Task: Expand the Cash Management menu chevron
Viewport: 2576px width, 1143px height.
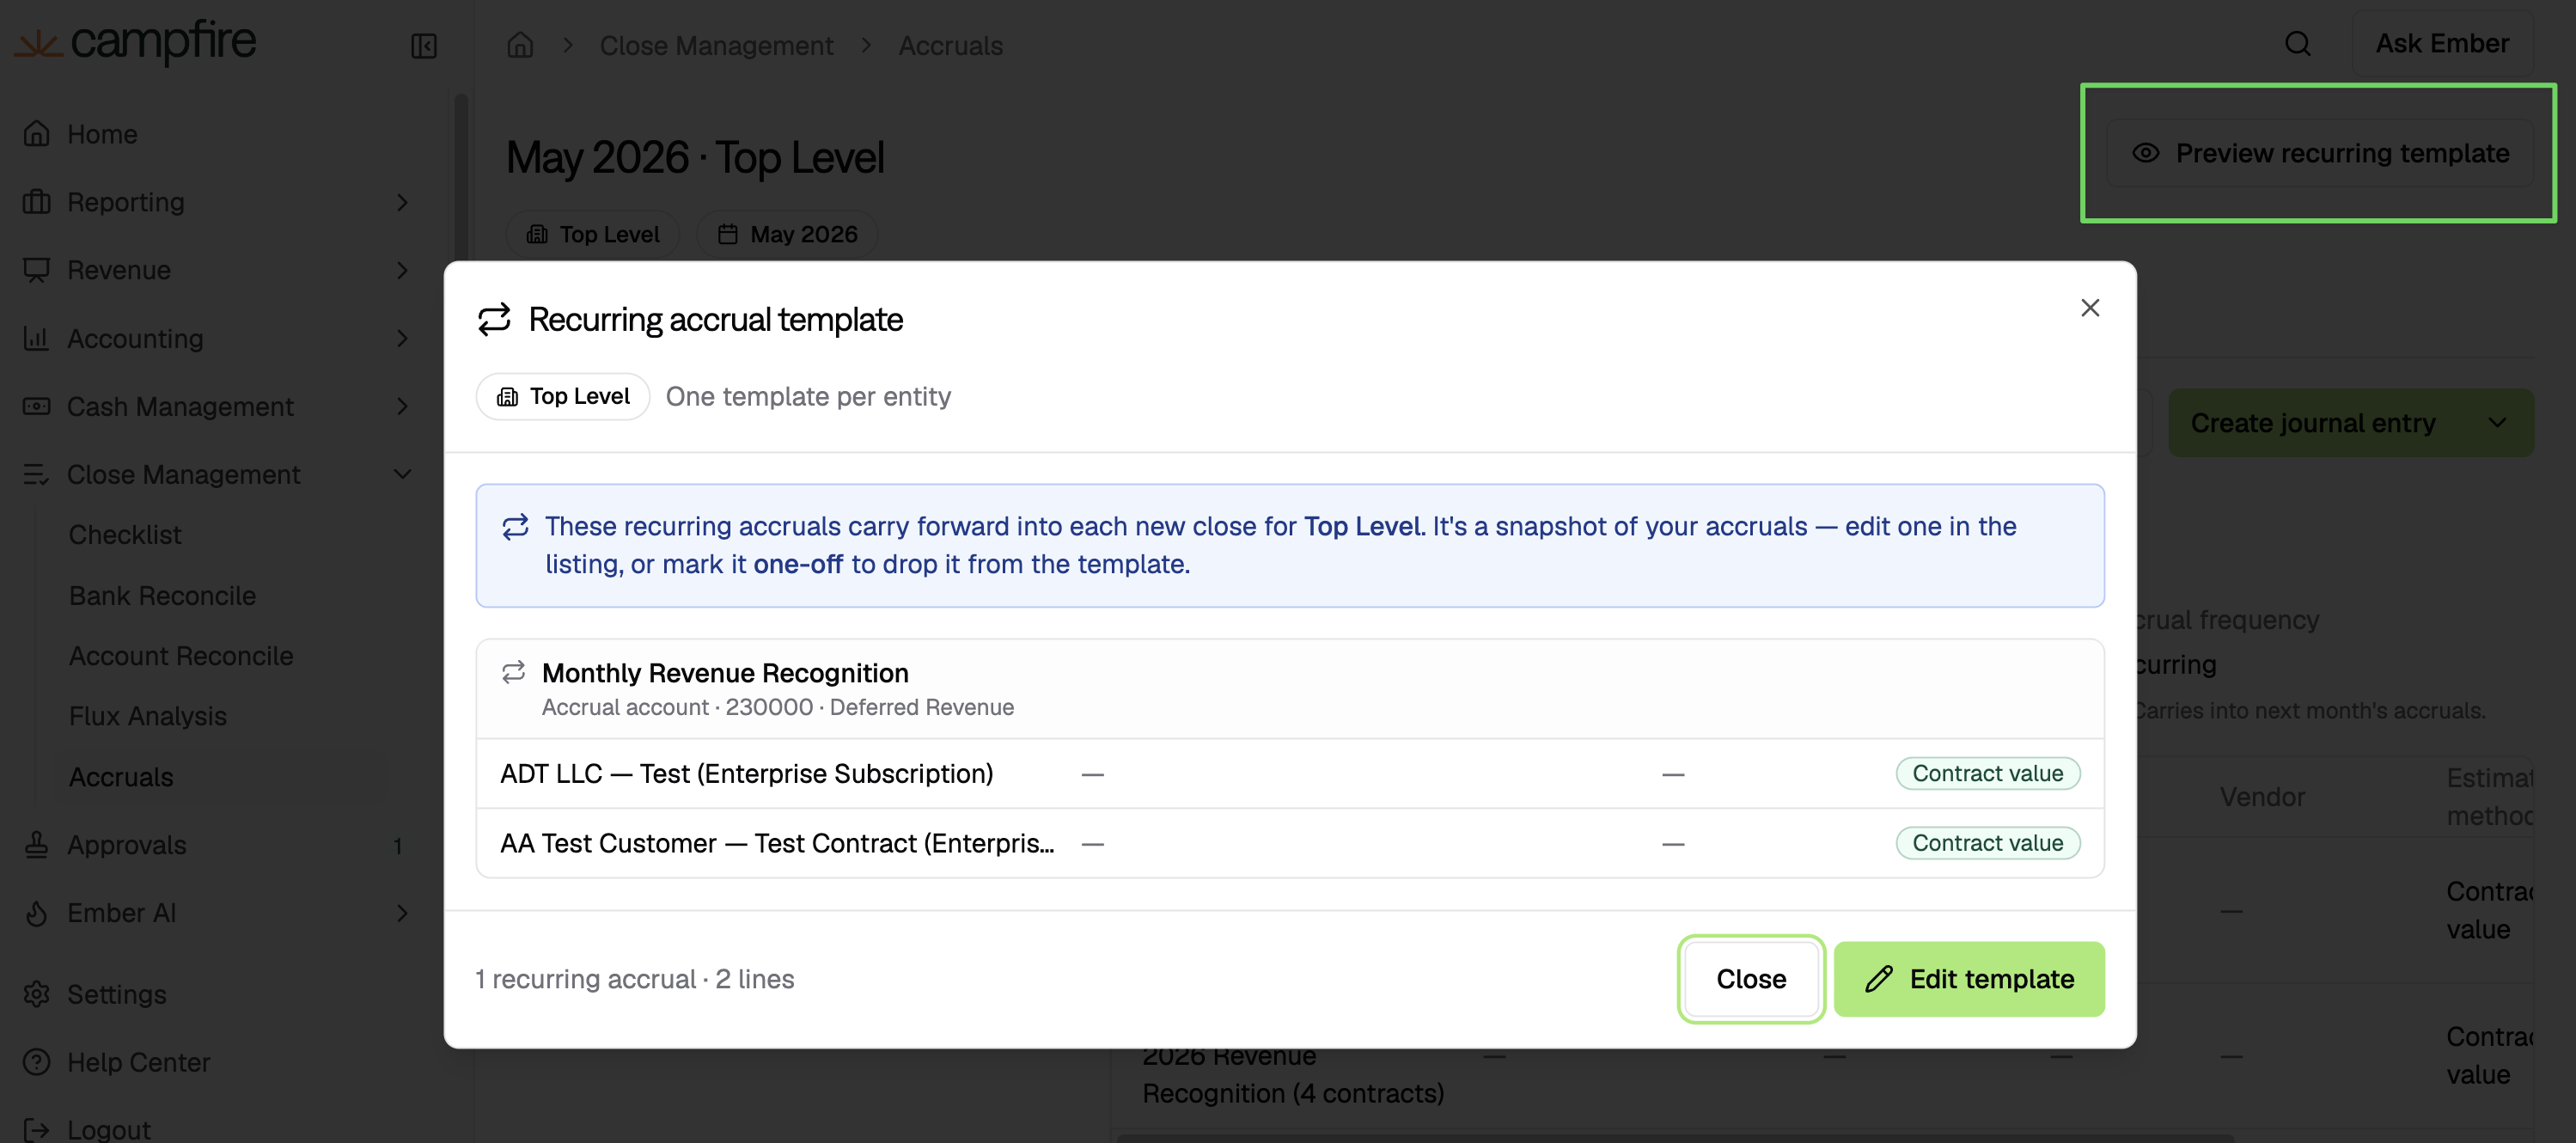Action: (402, 407)
